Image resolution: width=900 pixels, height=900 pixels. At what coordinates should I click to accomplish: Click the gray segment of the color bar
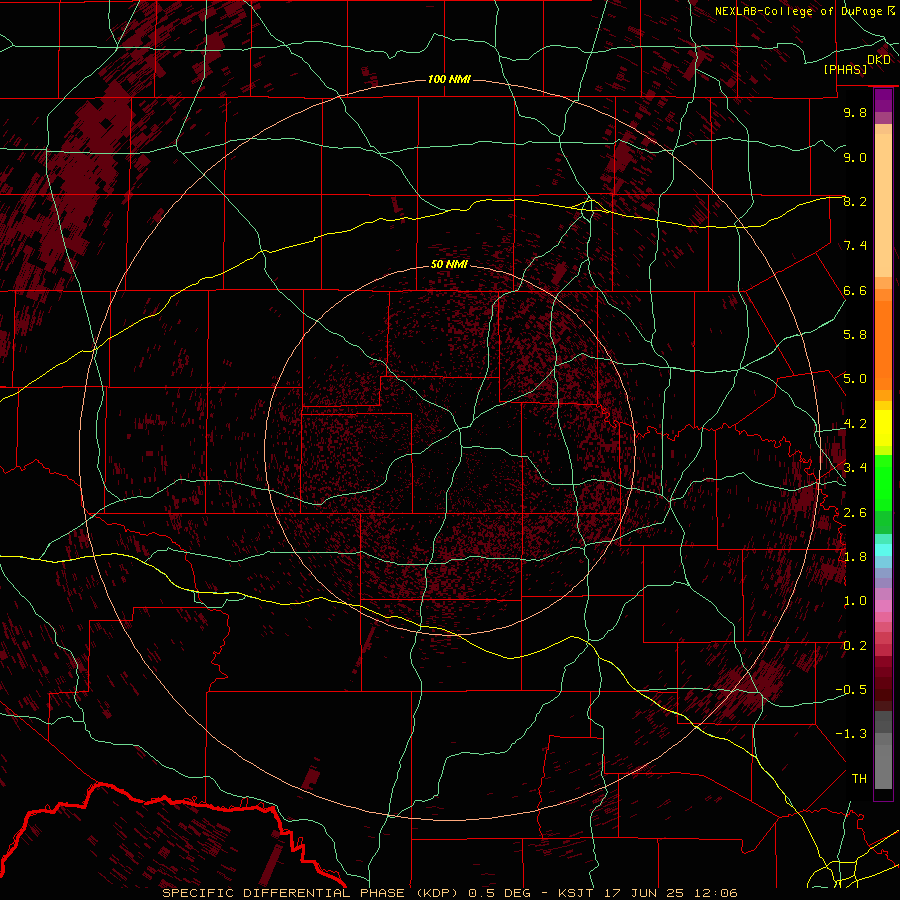[883, 752]
